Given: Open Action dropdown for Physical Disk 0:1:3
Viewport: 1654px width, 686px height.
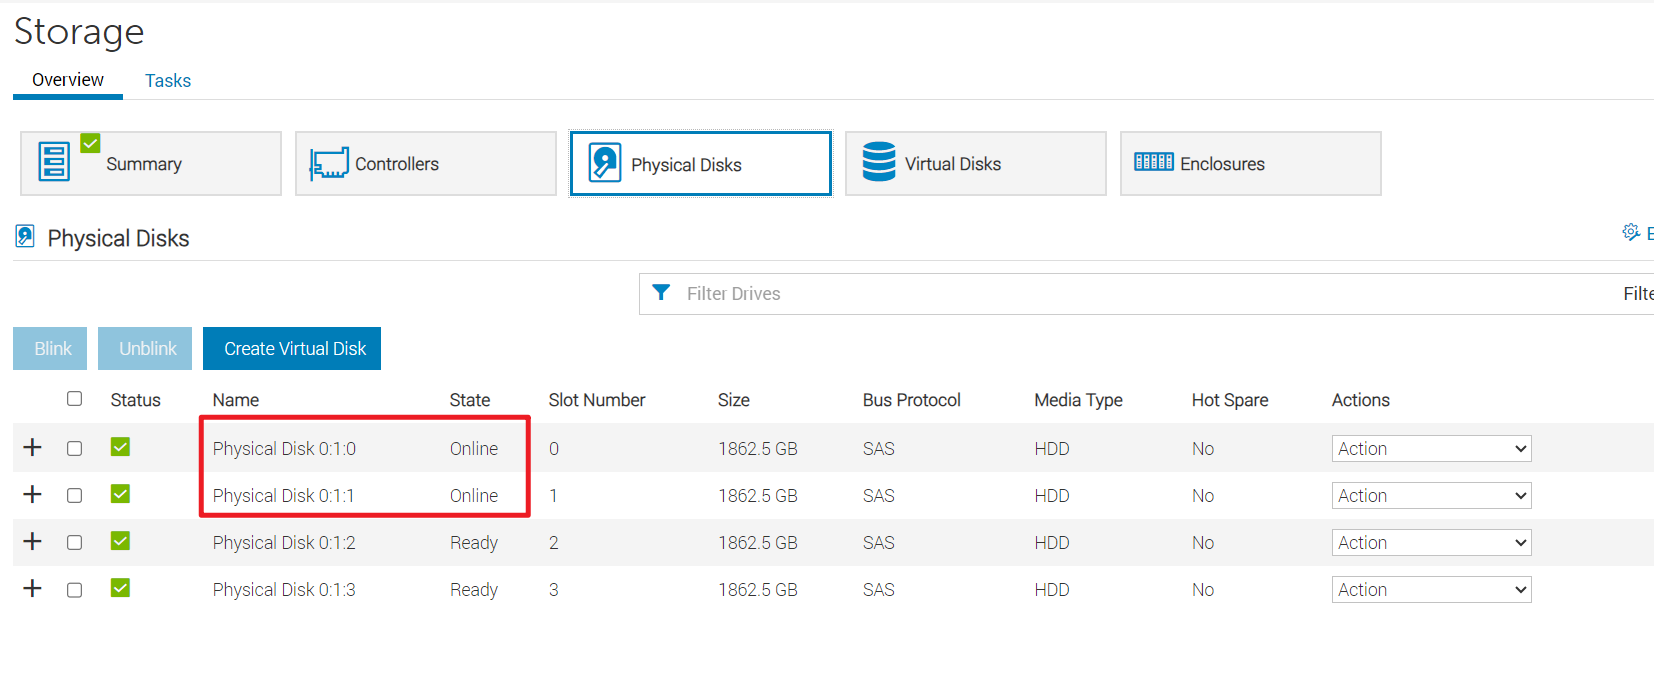Looking at the screenshot, I should click(x=1431, y=590).
